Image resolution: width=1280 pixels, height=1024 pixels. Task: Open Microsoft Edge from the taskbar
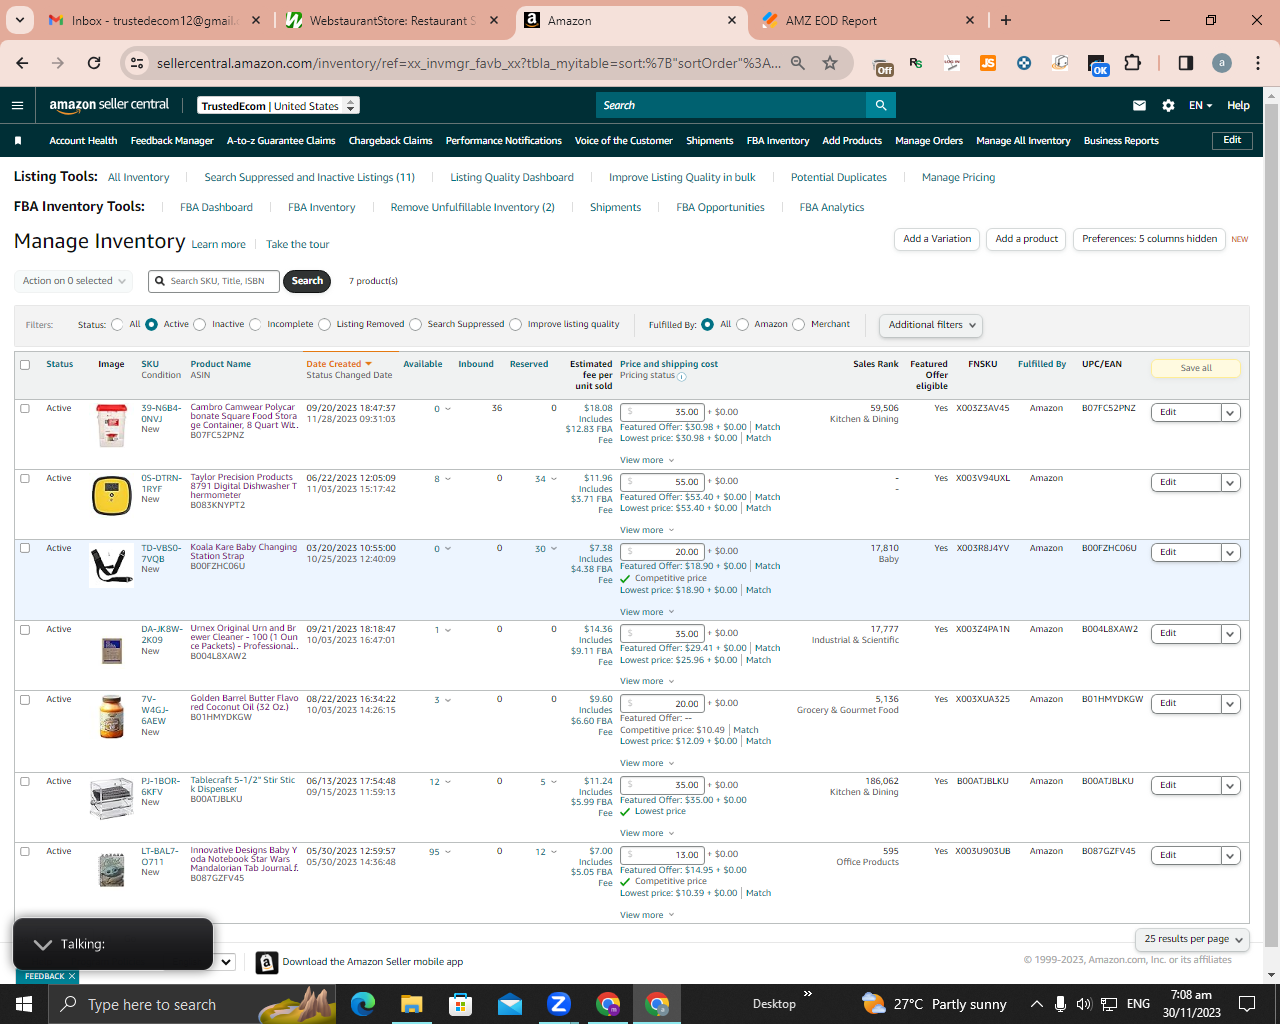pyautogui.click(x=363, y=1004)
